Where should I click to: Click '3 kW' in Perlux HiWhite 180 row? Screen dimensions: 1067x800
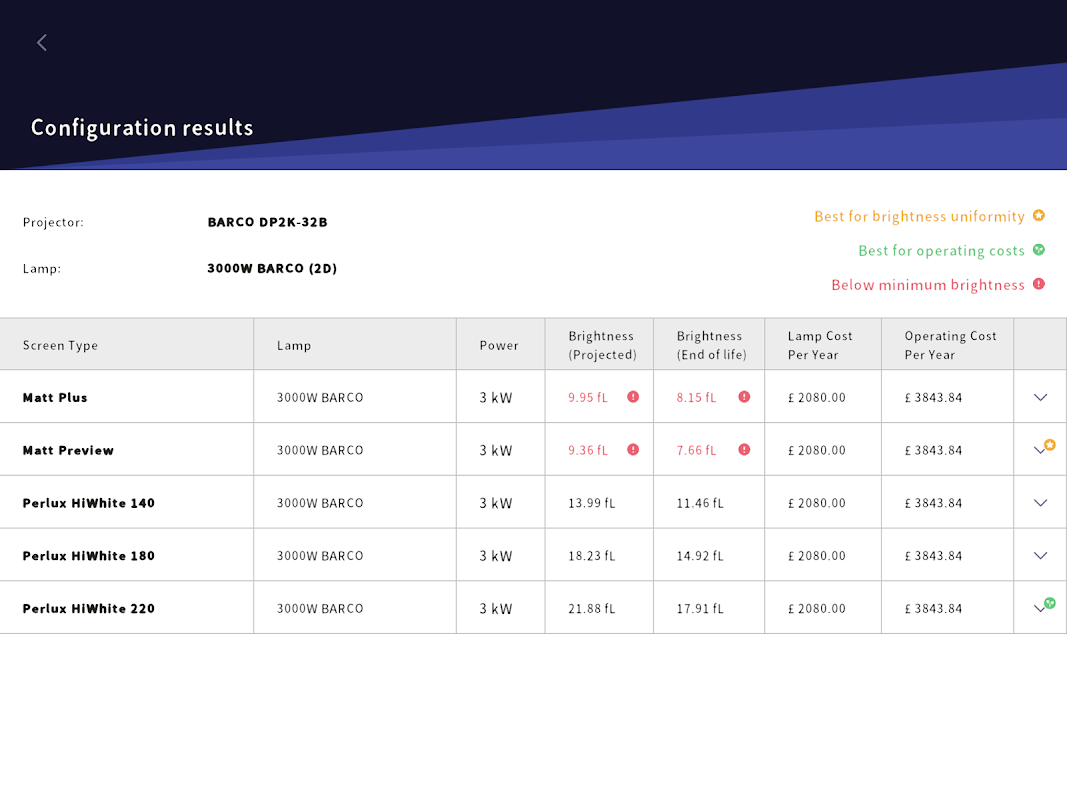tap(495, 556)
